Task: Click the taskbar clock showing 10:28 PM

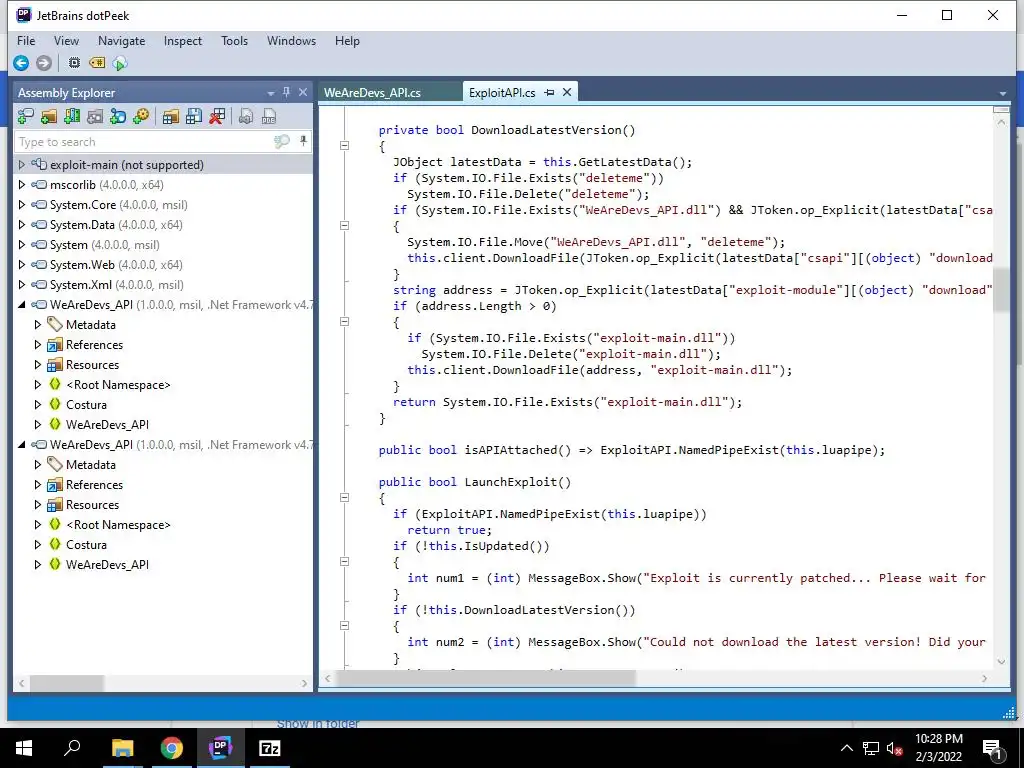Action: click(938, 748)
